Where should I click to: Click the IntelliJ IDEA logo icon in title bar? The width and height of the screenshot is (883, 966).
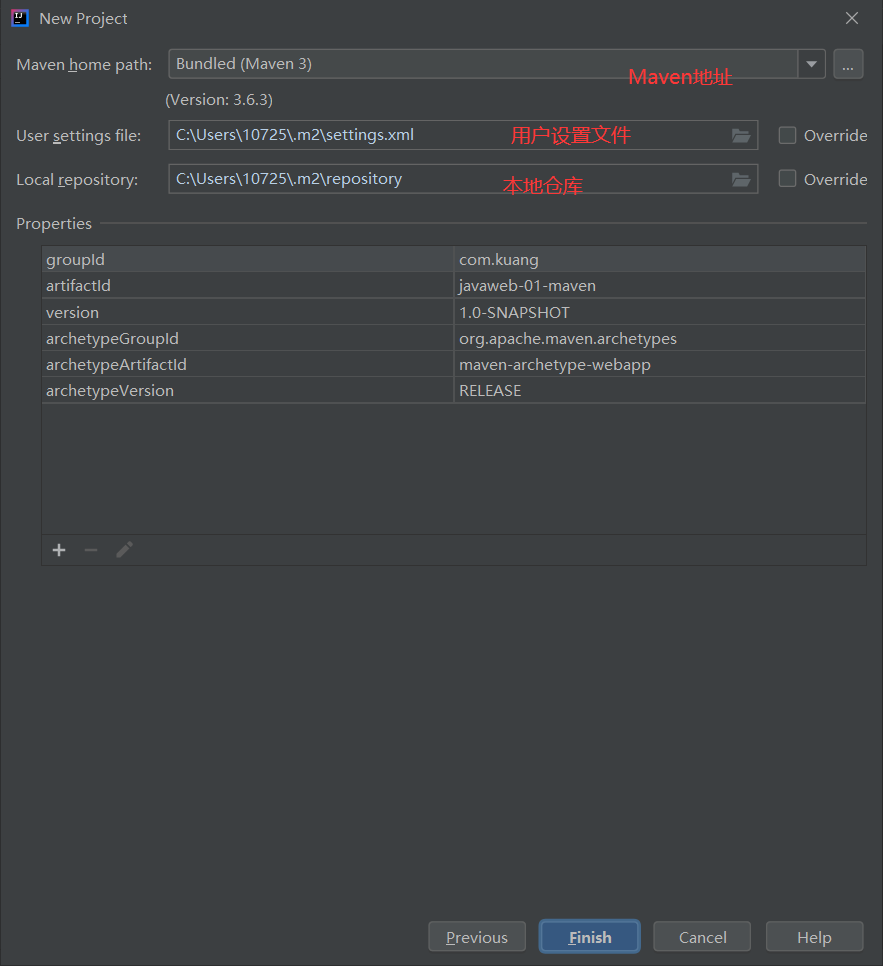coord(20,18)
